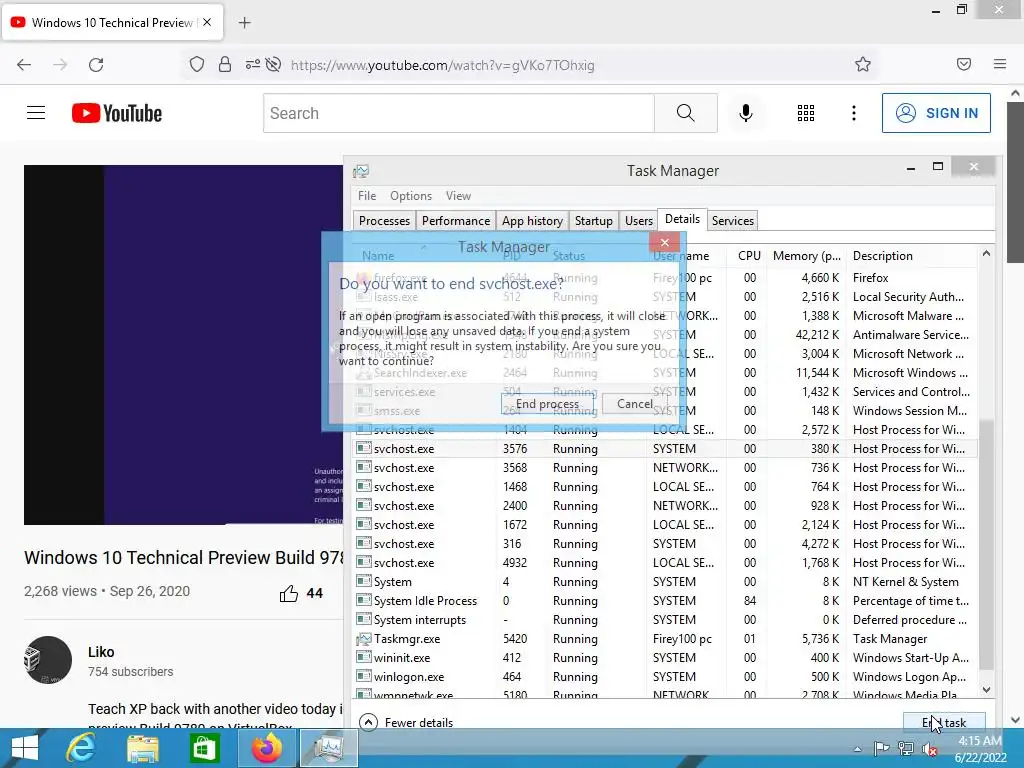1024x768 pixels.
Task: Click the muted volume tray icon
Action: 929,749
